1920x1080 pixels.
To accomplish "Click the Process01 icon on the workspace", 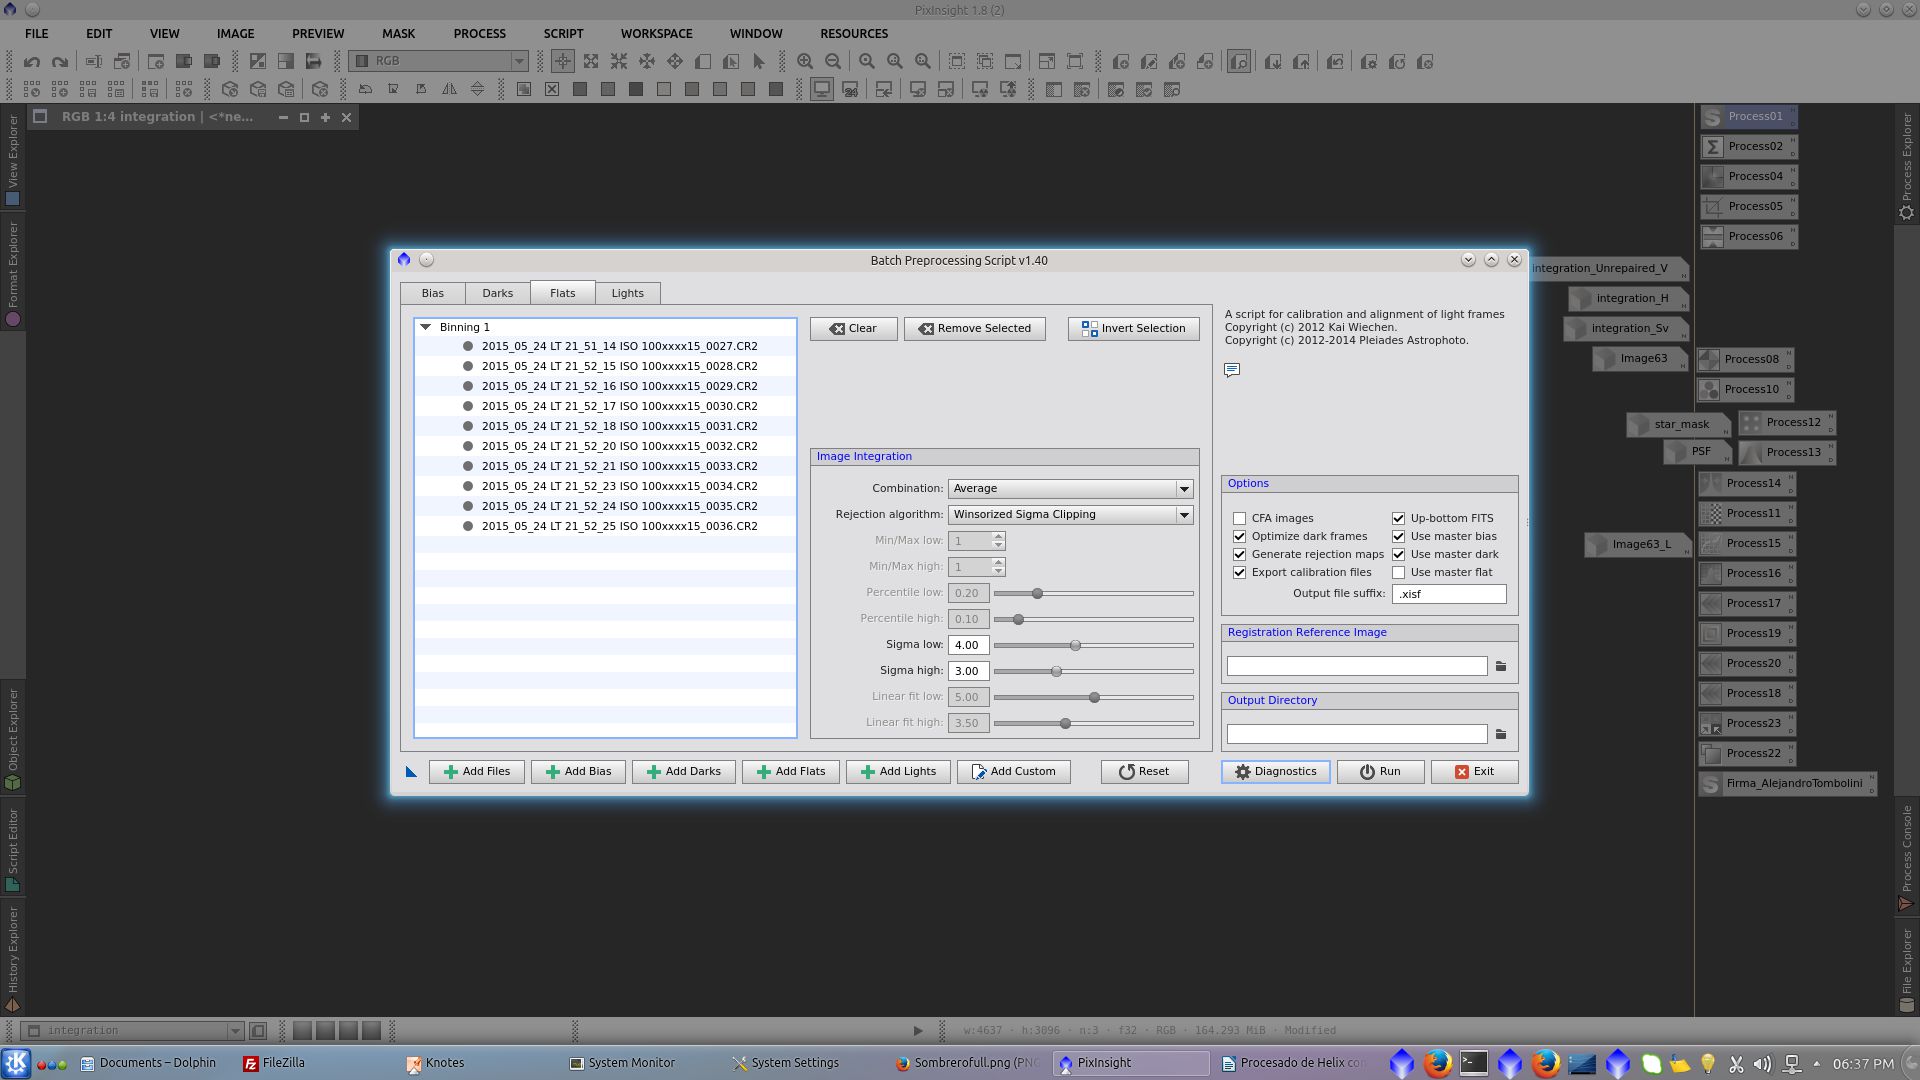I will 1748,117.
